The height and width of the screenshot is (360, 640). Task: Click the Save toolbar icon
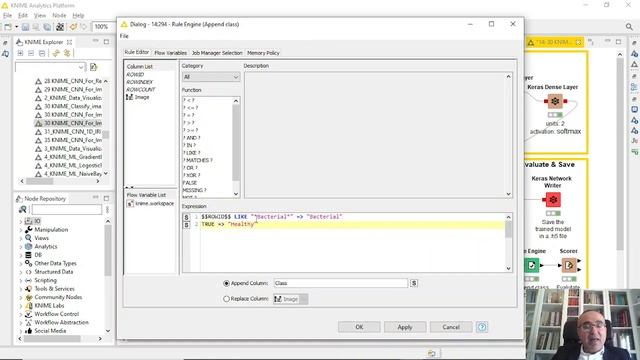point(25,27)
